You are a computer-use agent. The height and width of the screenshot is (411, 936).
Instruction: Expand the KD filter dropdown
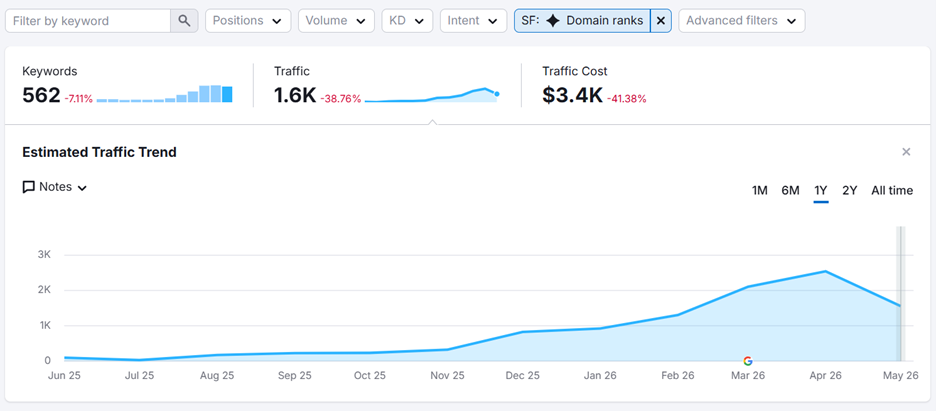tap(407, 21)
